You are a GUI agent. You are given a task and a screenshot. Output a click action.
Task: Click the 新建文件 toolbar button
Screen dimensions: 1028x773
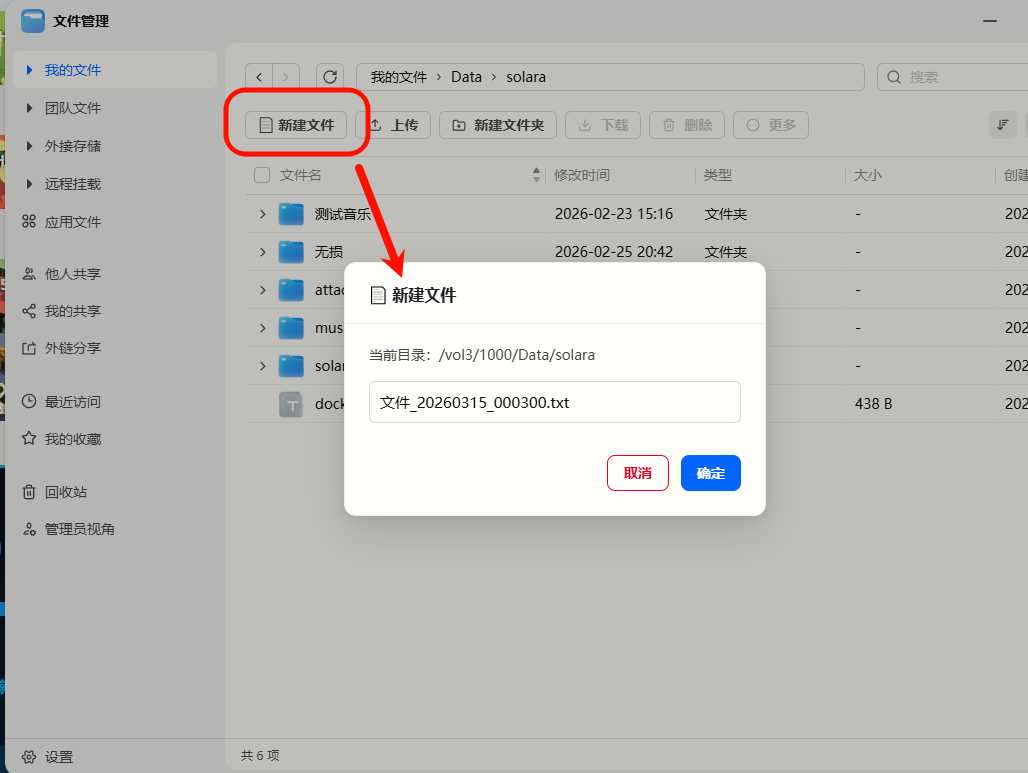[x=296, y=125]
